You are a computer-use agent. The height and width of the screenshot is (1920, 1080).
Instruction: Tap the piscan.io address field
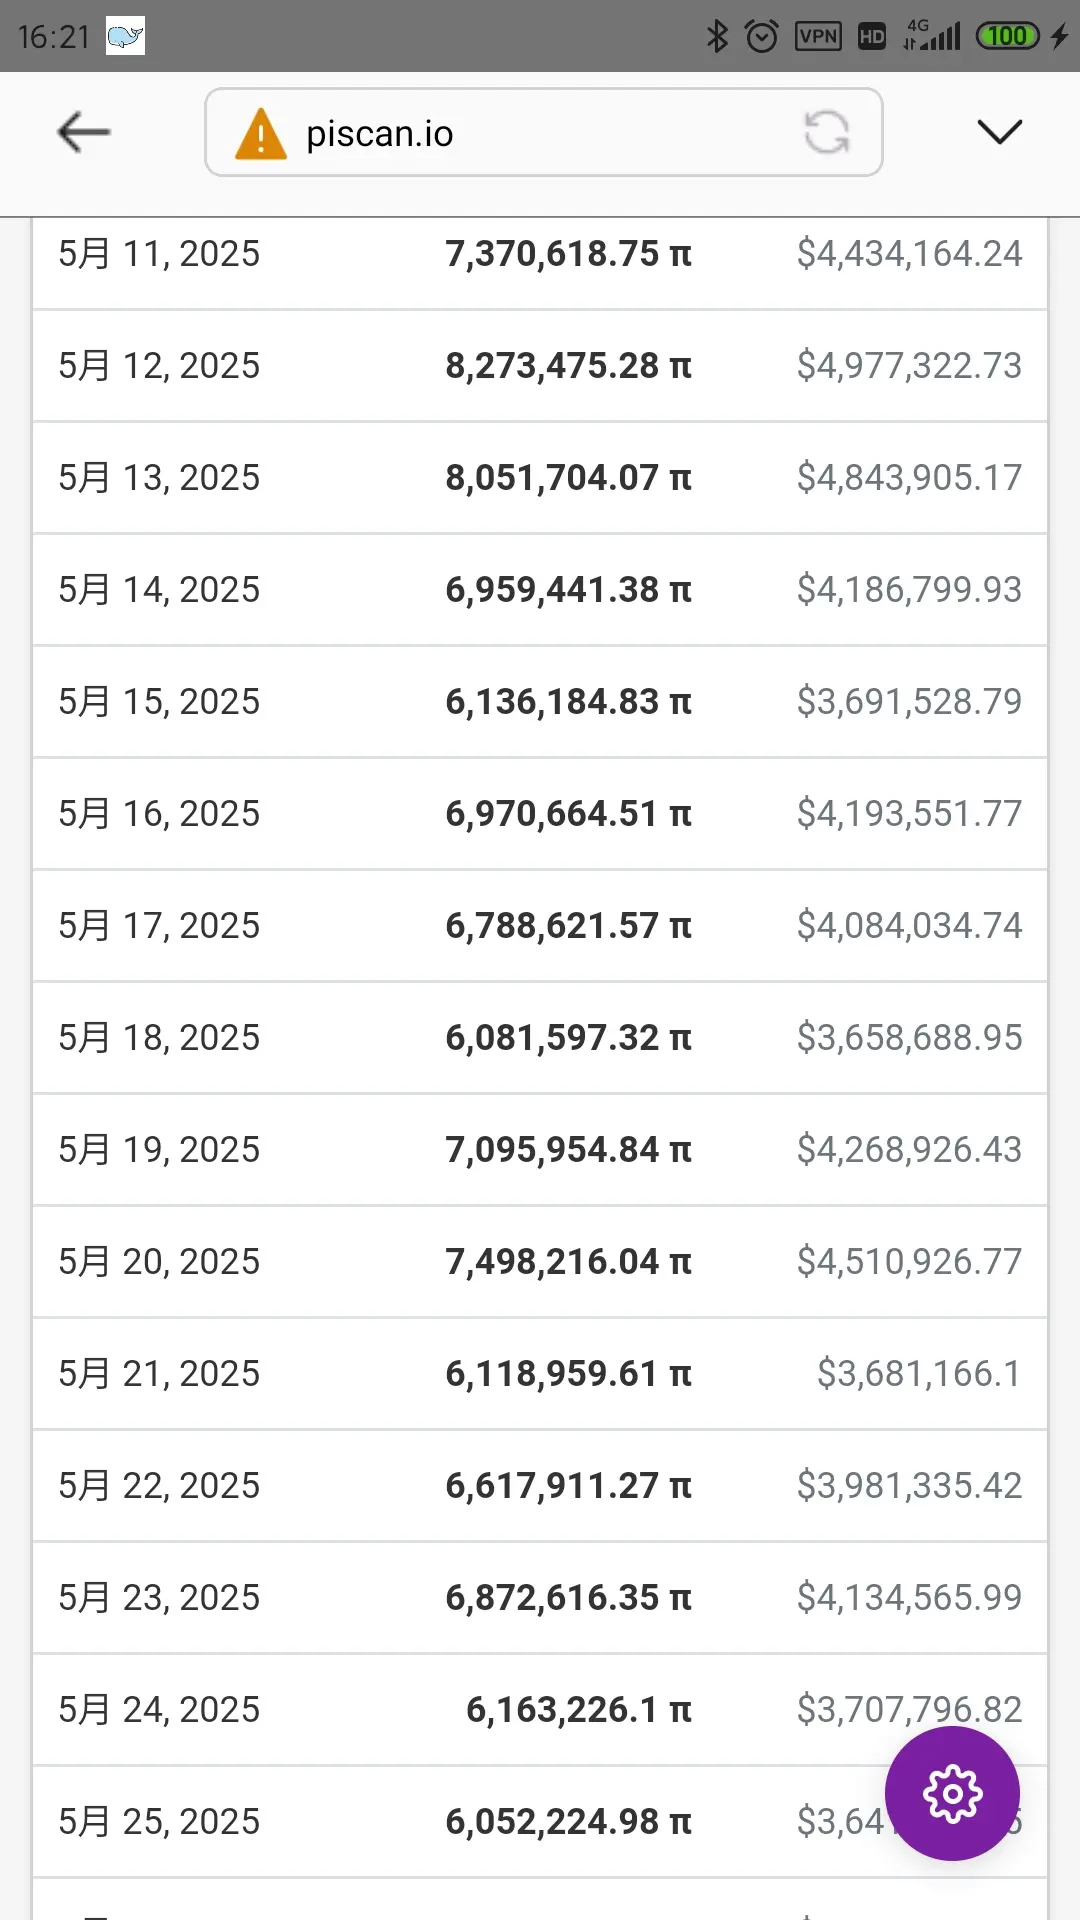[543, 132]
